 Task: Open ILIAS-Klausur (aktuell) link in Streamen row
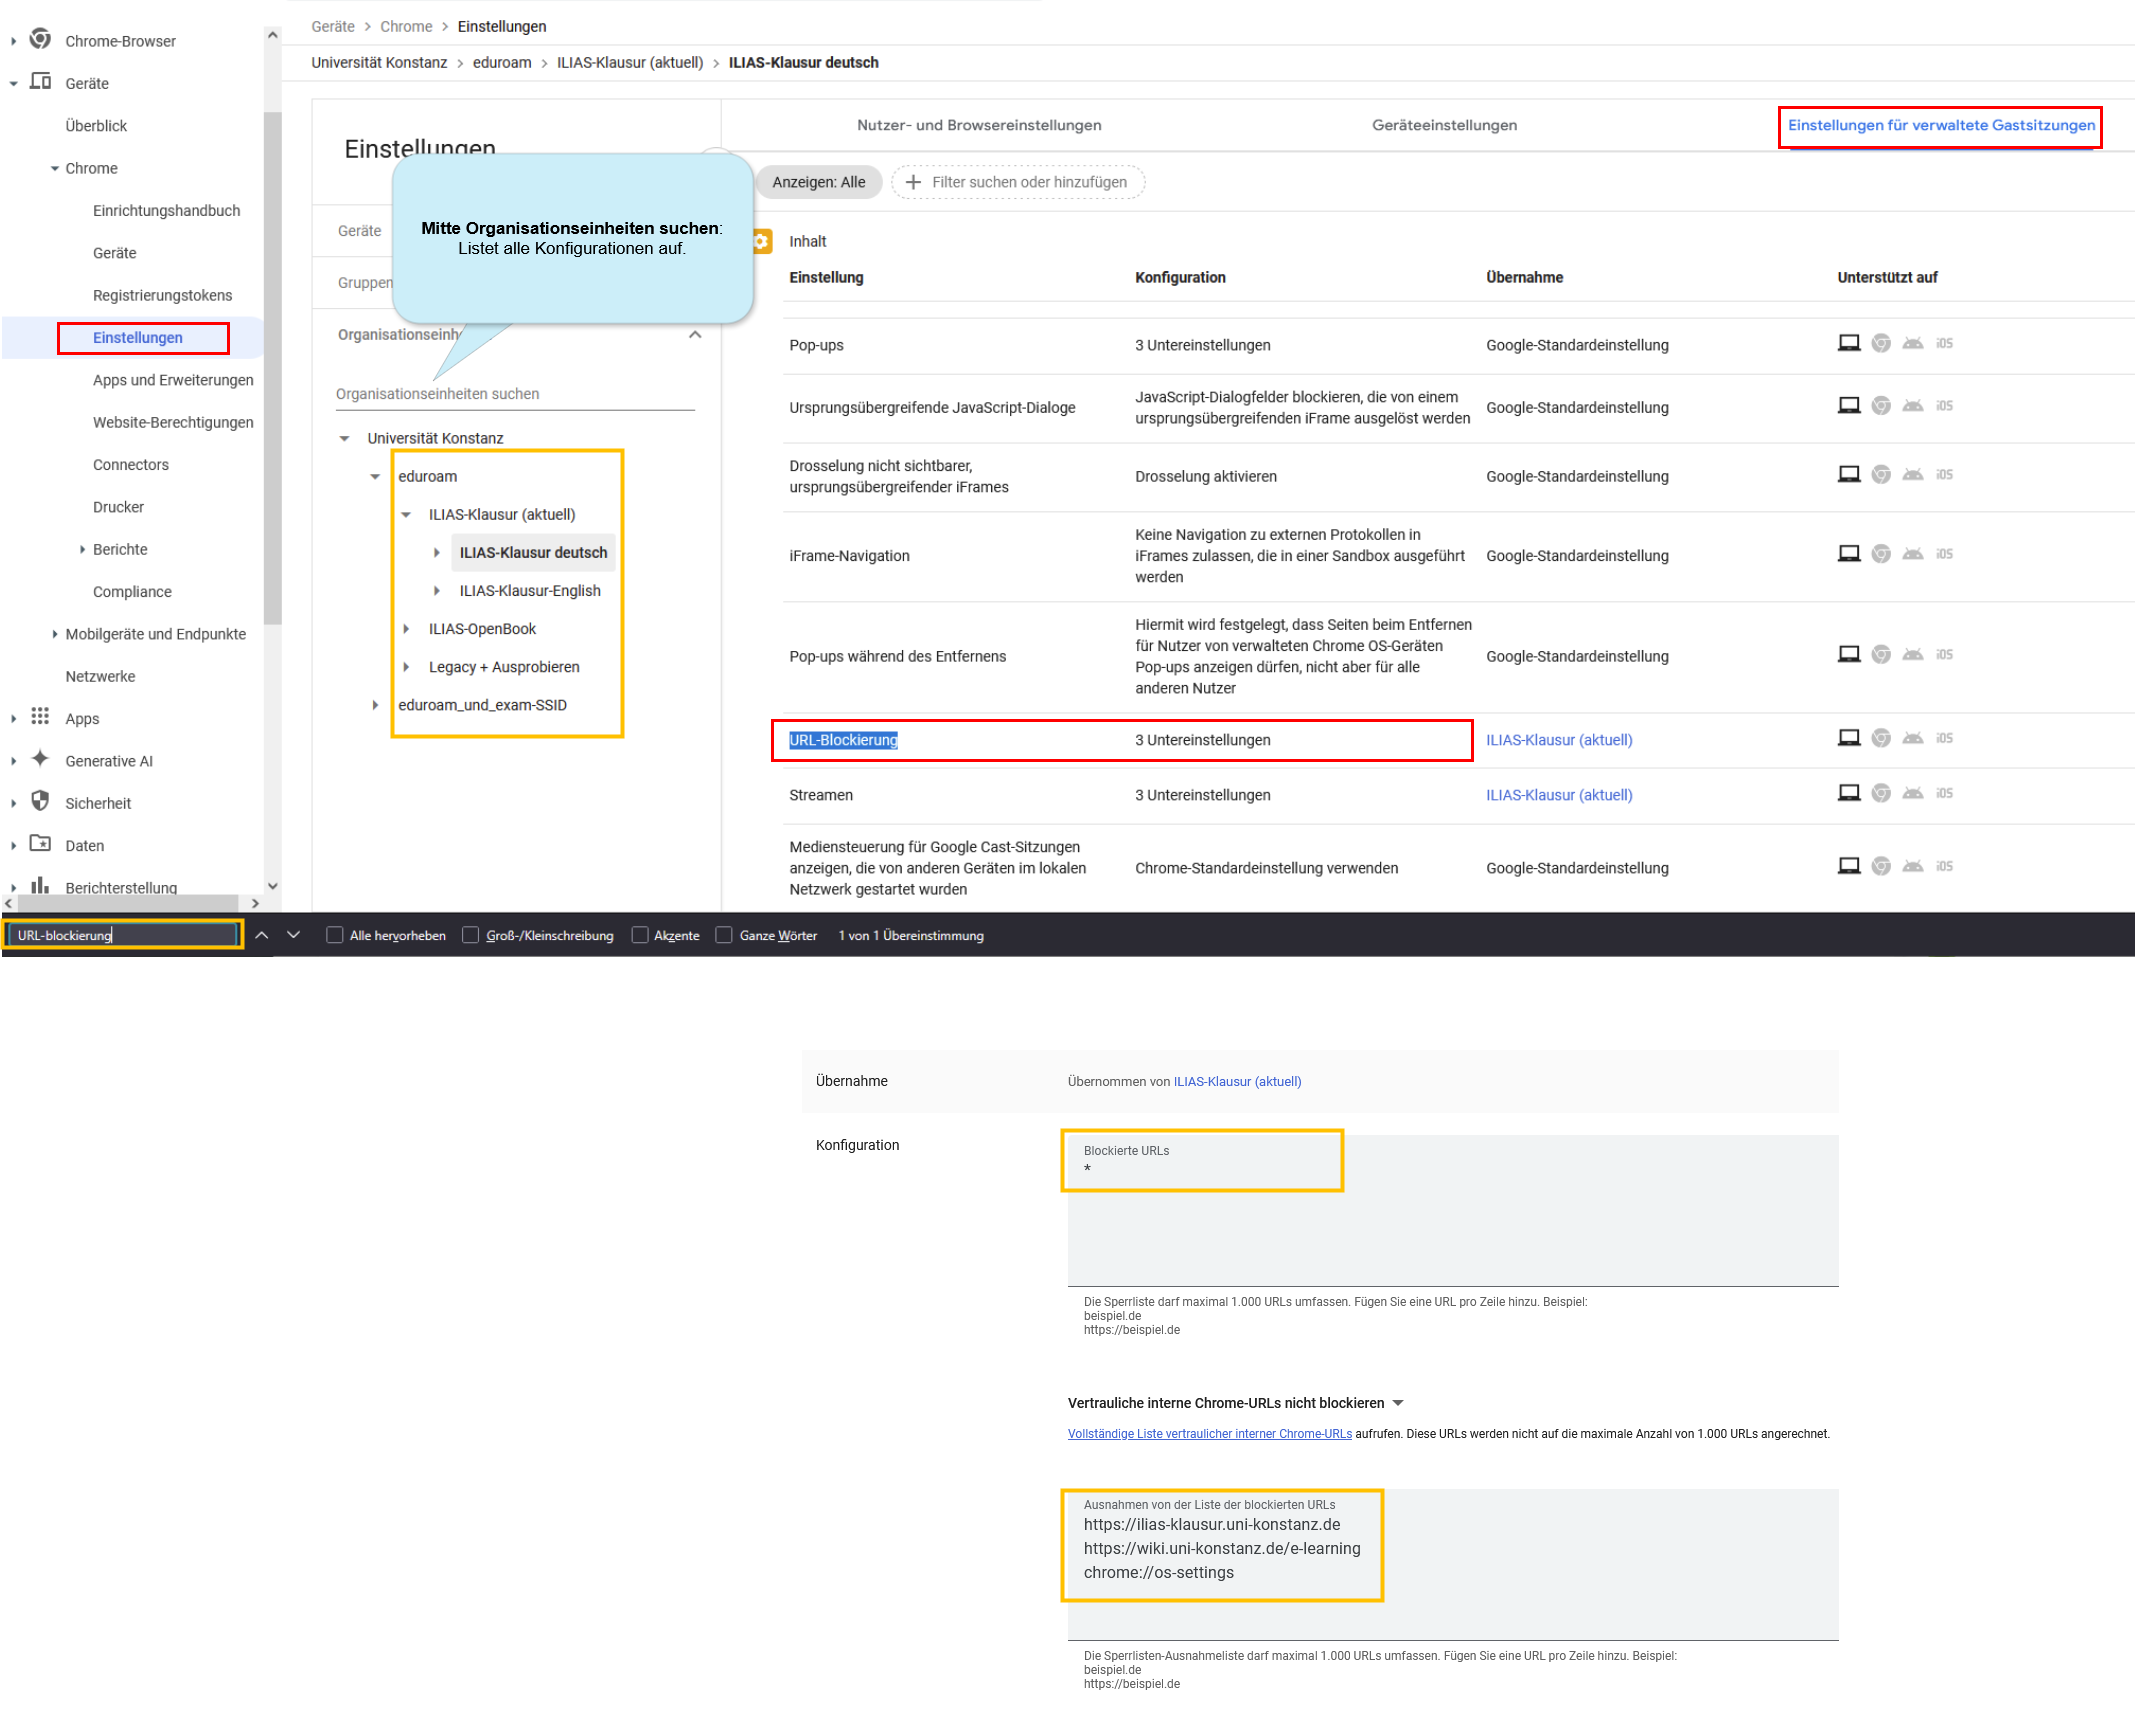1559,795
